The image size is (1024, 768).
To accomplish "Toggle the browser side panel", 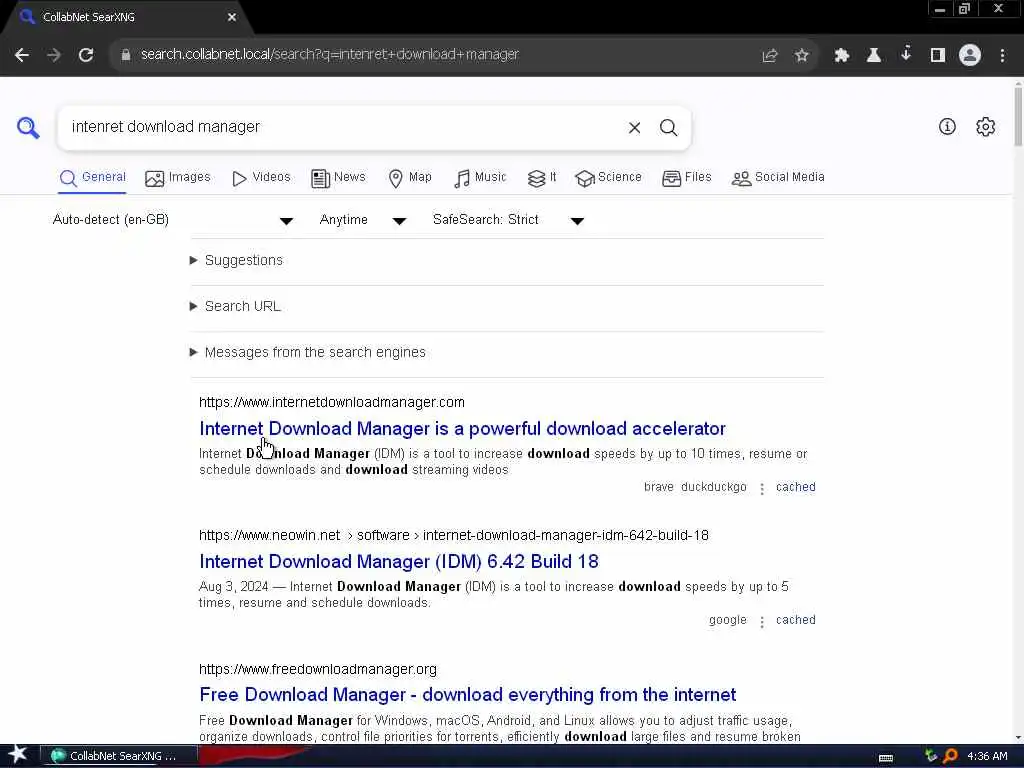I will 938,56.
